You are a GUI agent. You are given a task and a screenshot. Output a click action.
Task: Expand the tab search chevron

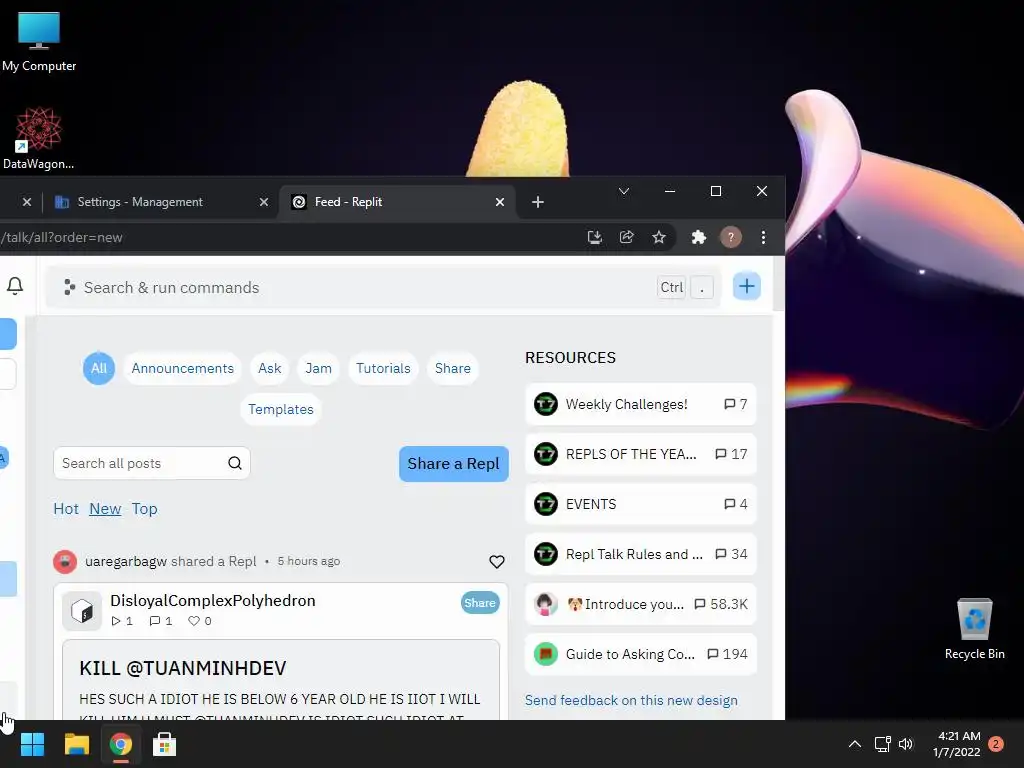[x=624, y=191]
